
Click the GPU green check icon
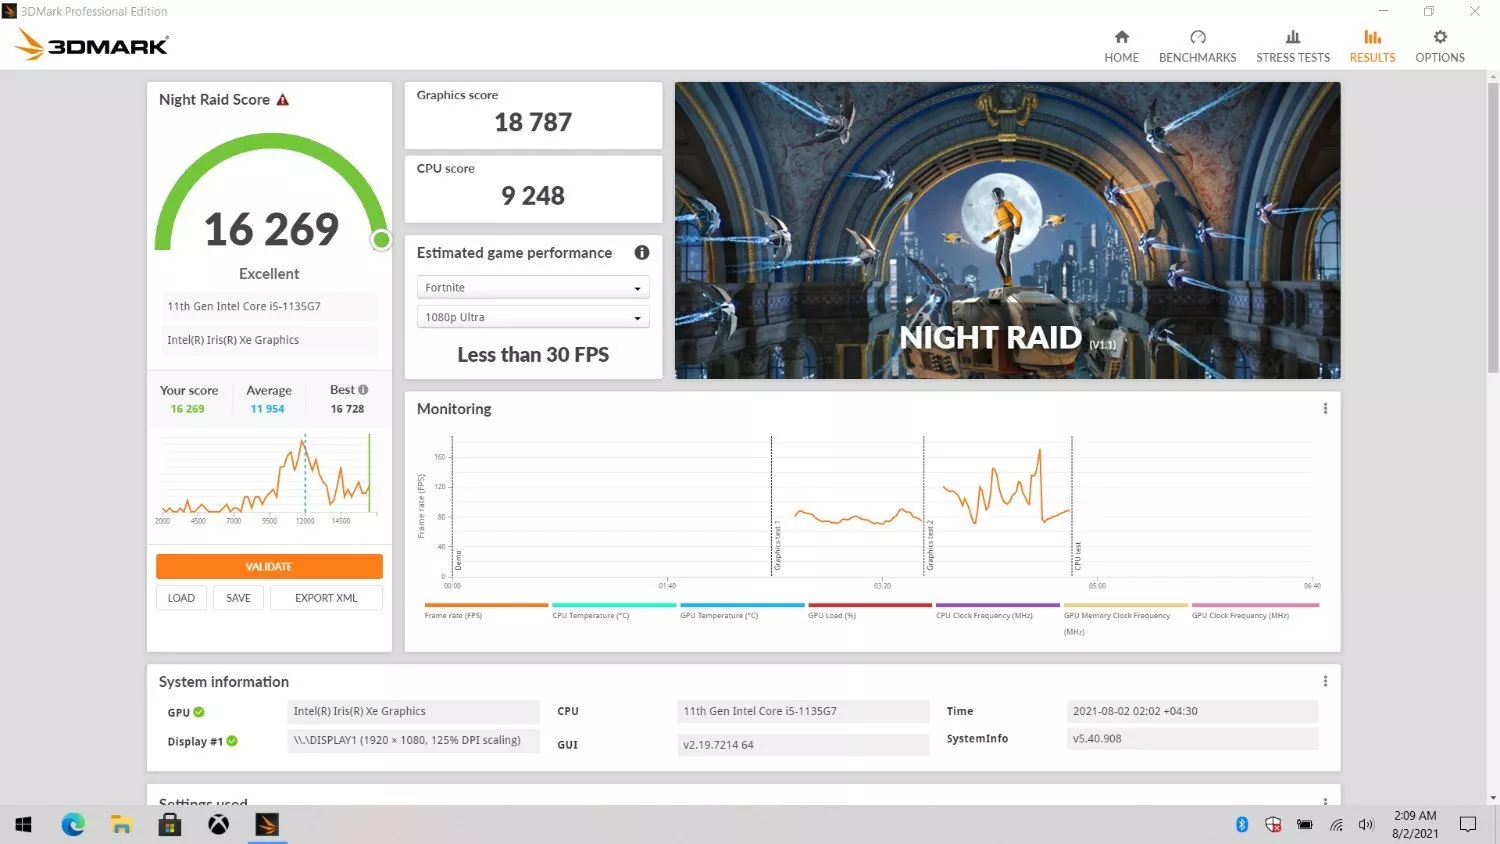click(199, 712)
